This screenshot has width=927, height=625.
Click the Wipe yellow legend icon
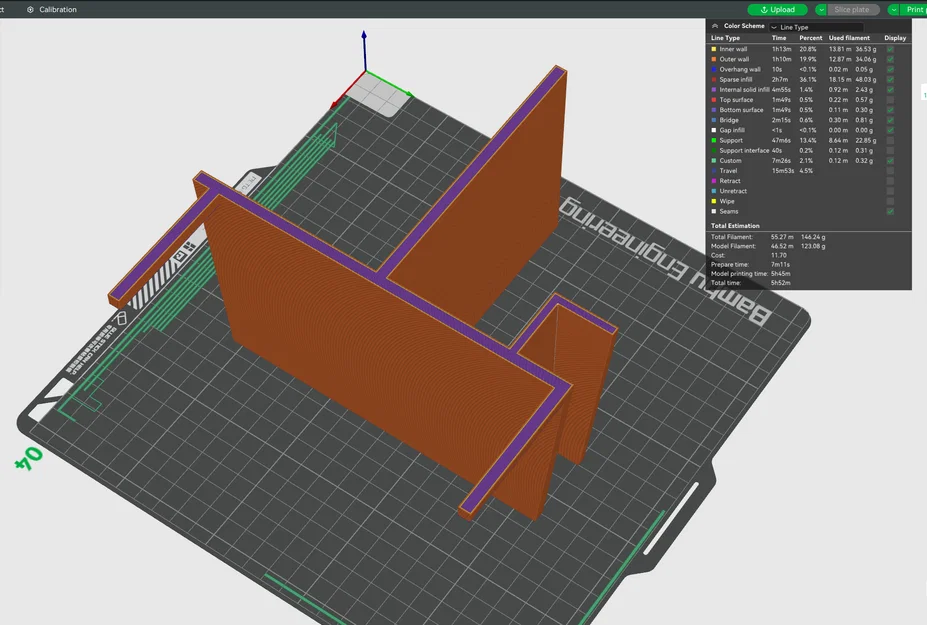click(714, 201)
